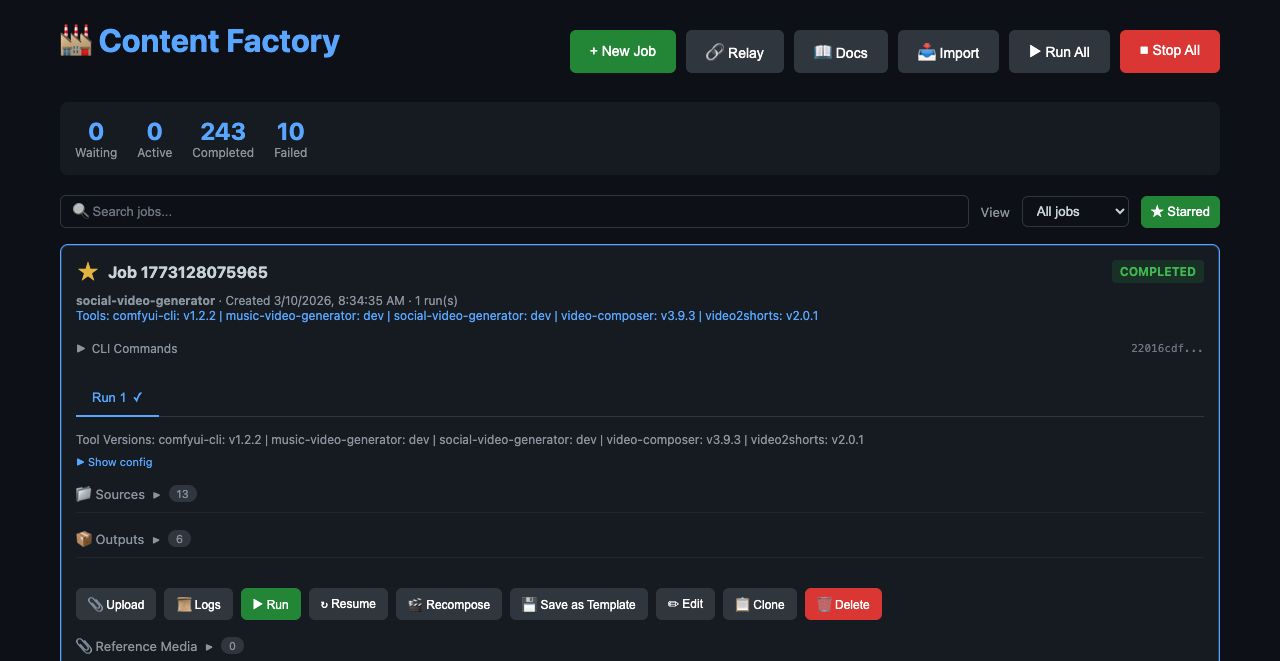Click the chain-link icon on Relay button
1280x661 pixels.
[x=716, y=51]
